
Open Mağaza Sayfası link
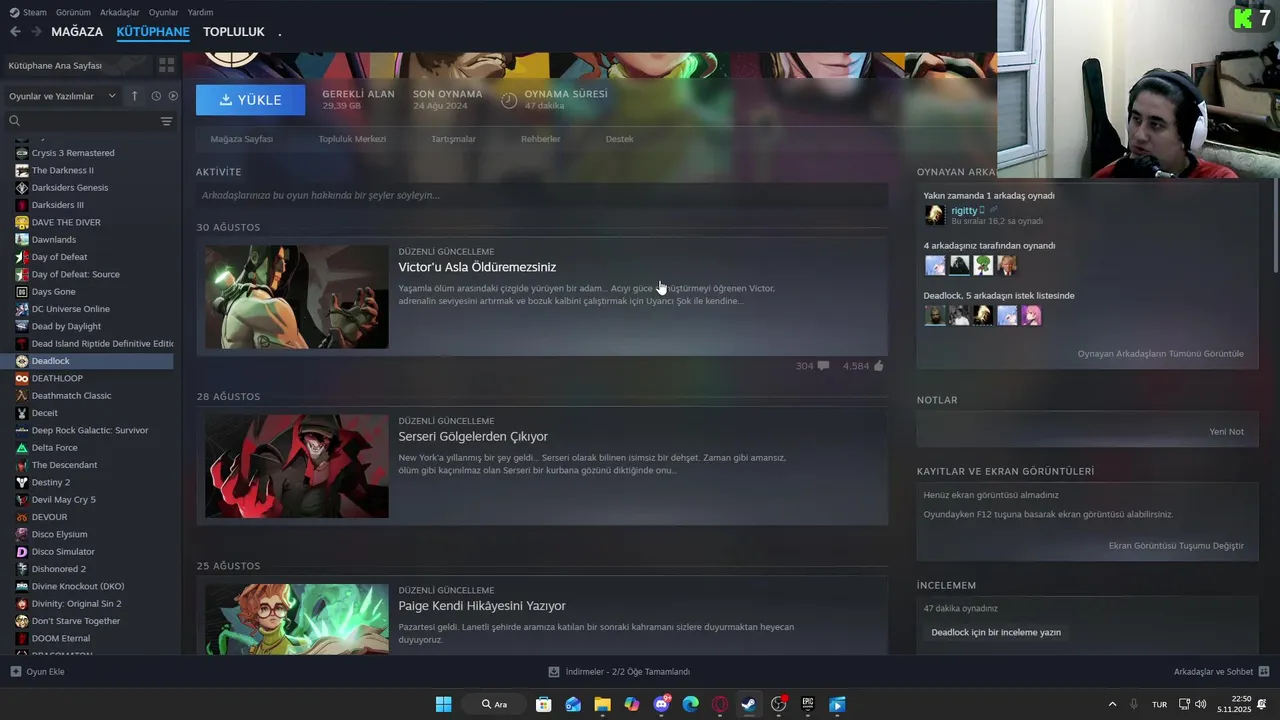tap(241, 139)
